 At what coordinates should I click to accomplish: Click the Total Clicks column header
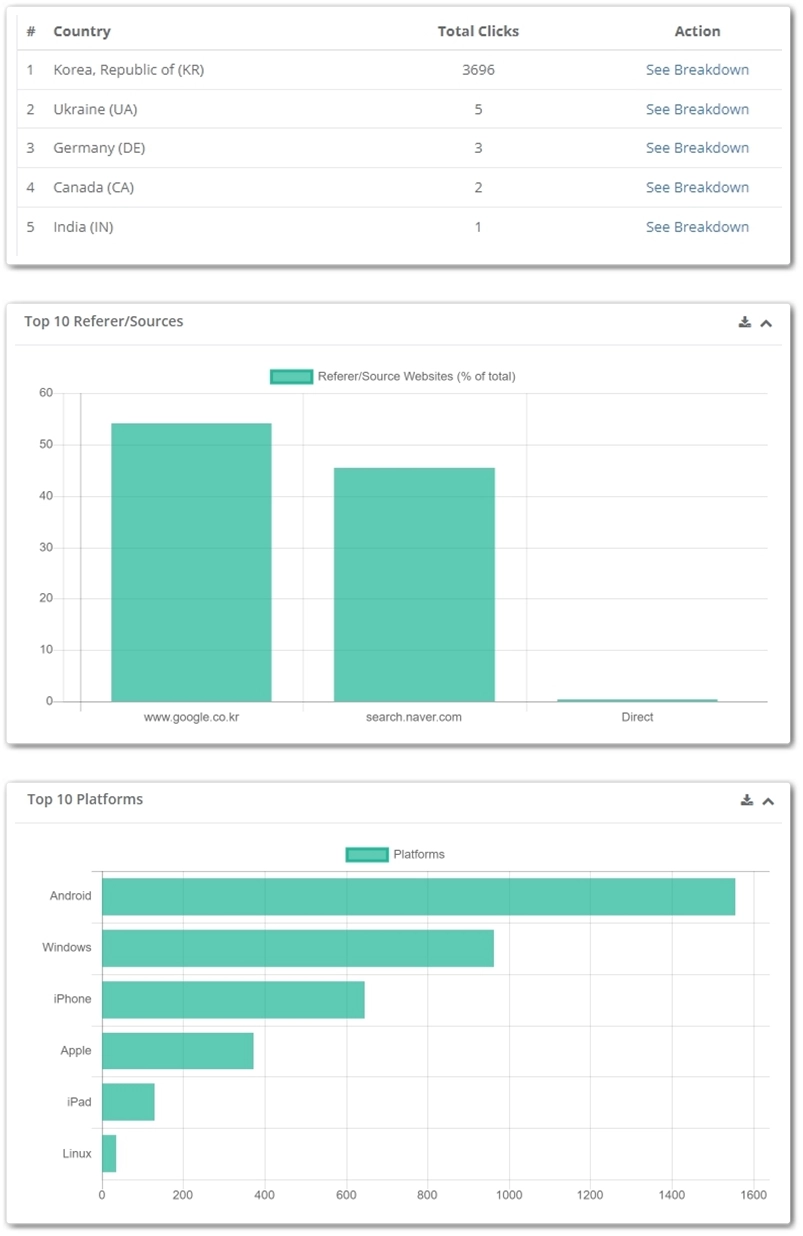coord(478,31)
